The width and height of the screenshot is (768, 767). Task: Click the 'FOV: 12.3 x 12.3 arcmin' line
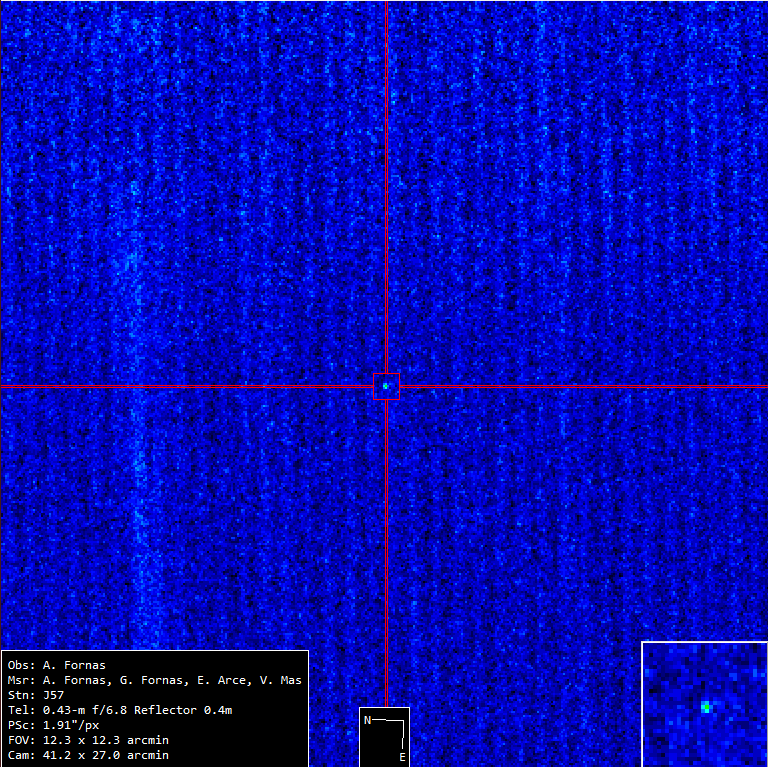click(x=88, y=740)
